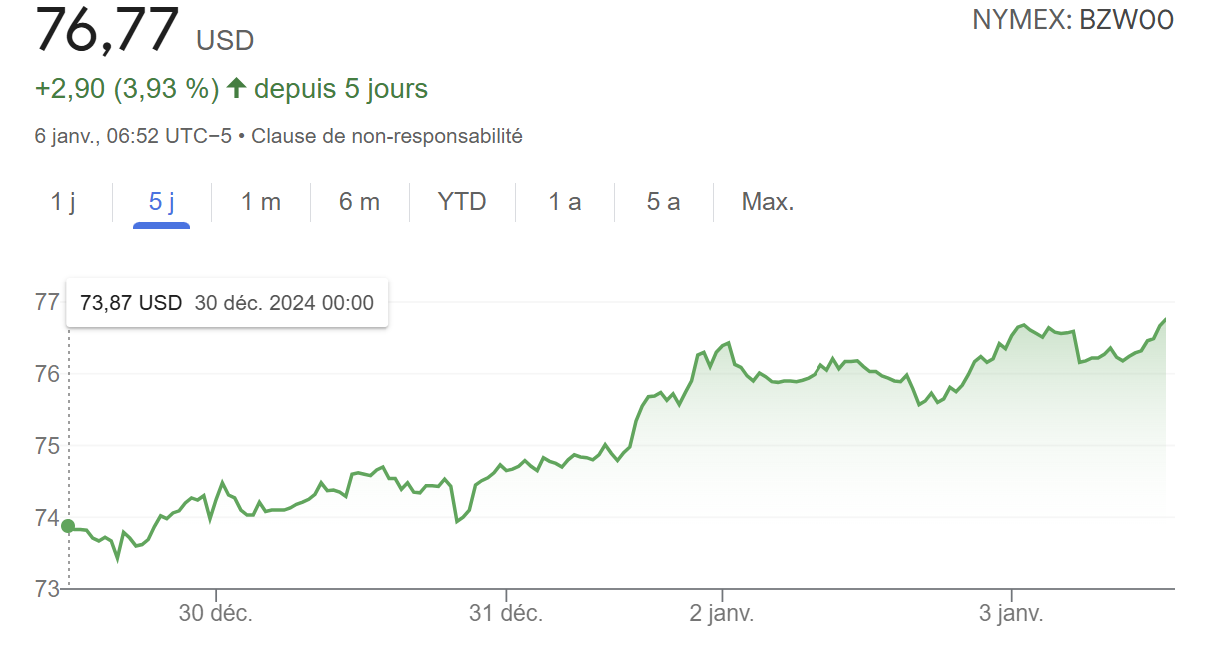
Task: Switch chart to 6 m range
Action: pyautogui.click(x=359, y=202)
